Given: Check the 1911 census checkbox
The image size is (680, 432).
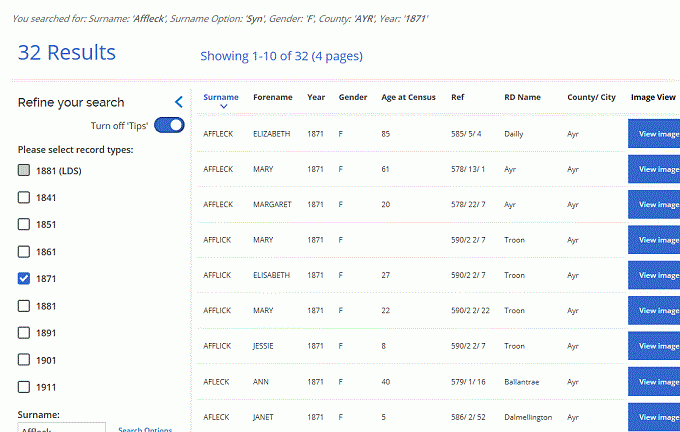Looking at the screenshot, I should (x=24, y=387).
